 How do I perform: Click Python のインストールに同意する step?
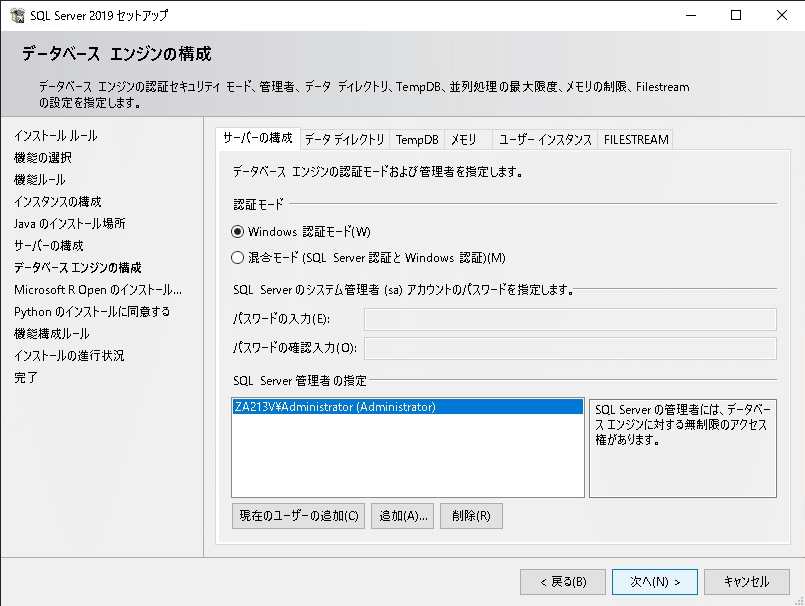point(92,312)
